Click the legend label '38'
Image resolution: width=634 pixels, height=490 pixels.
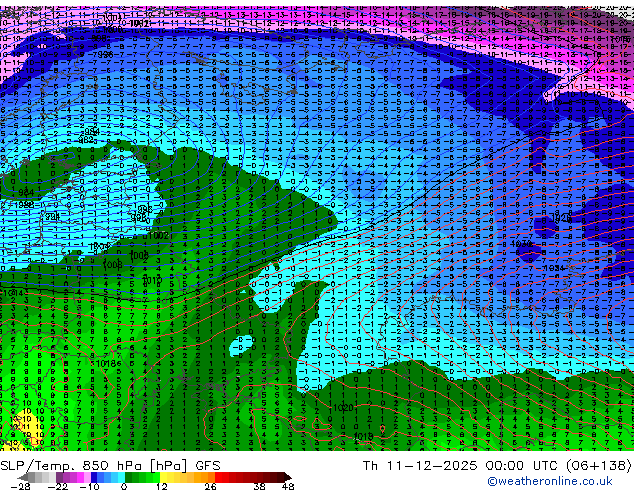(260, 486)
